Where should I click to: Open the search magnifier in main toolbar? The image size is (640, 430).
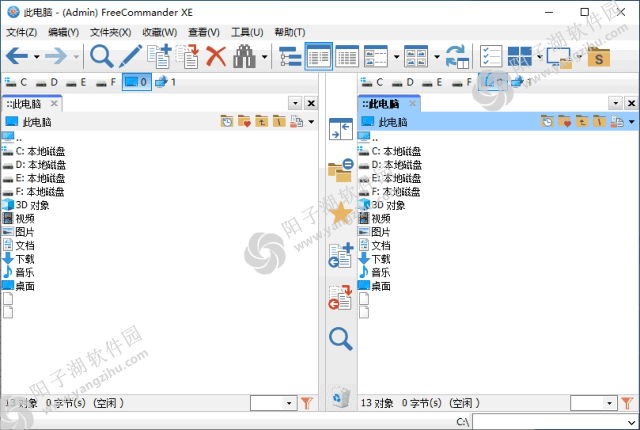point(101,56)
